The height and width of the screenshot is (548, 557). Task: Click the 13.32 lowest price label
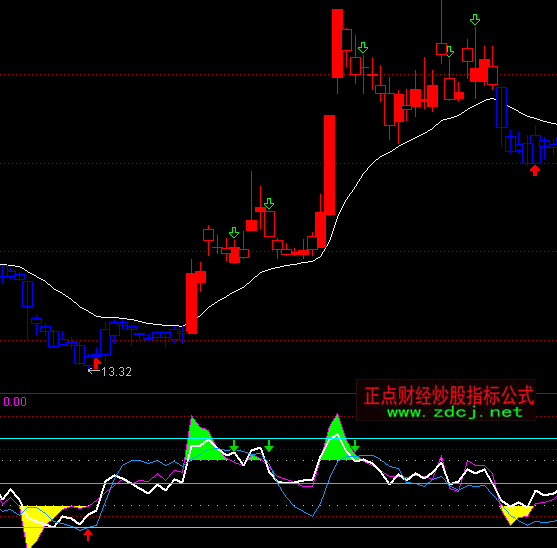point(117,372)
